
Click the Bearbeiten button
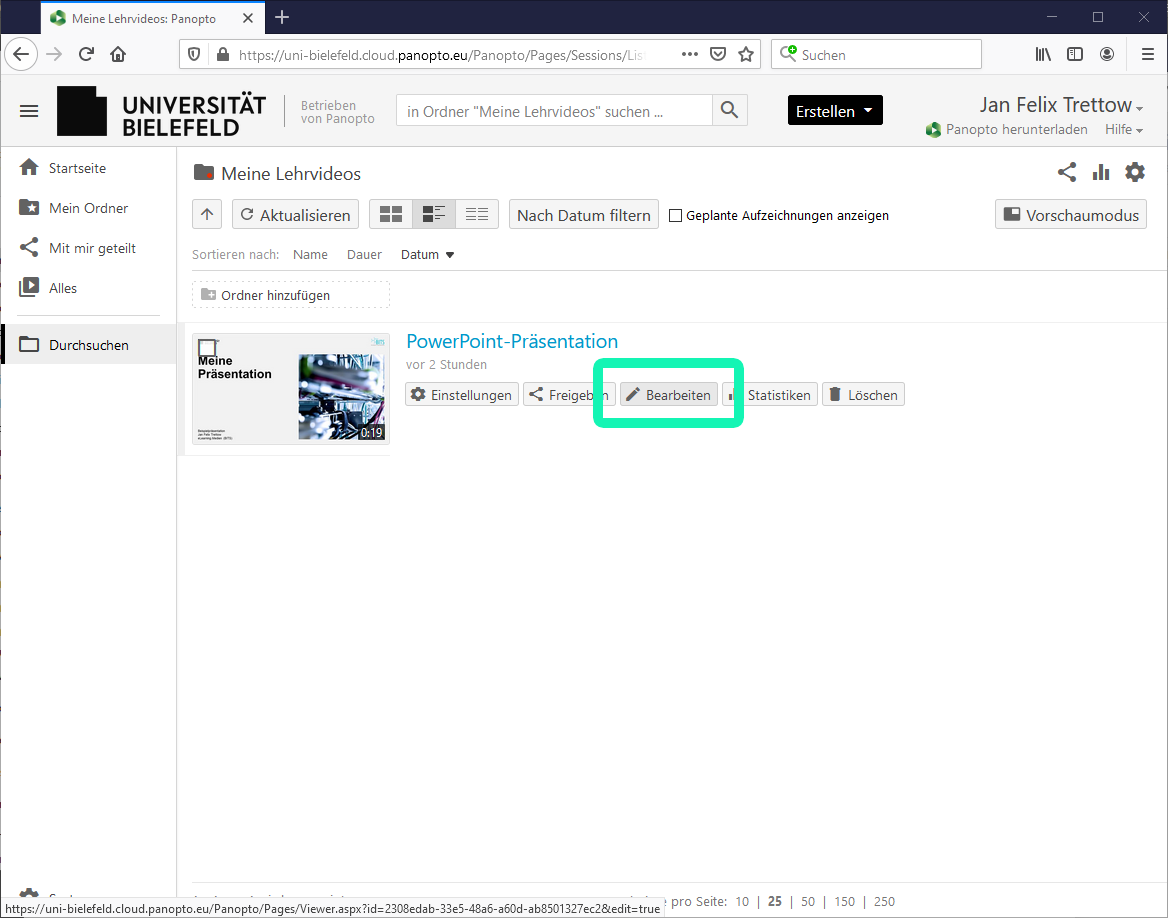point(668,395)
